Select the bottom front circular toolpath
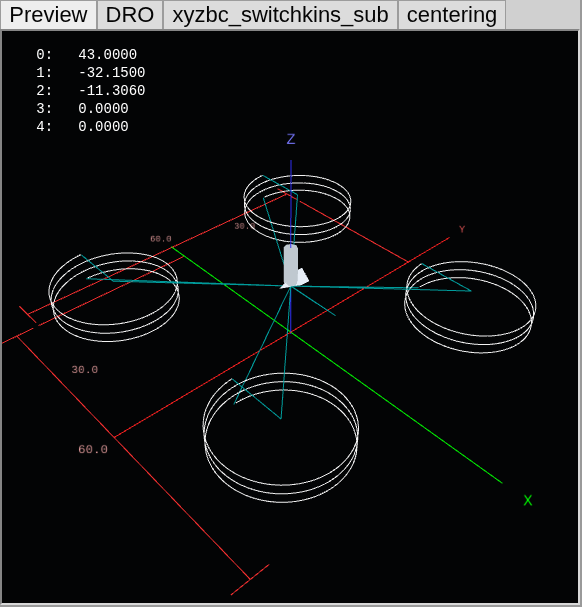 pos(281,437)
